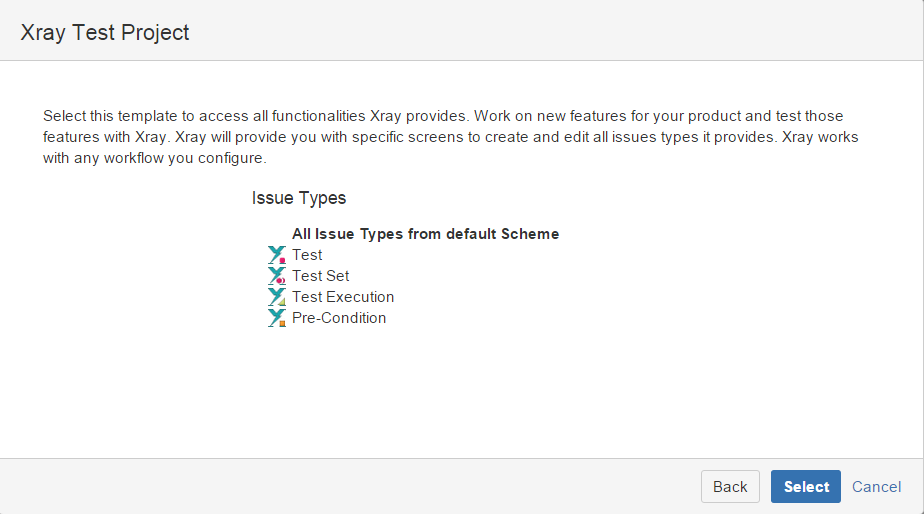Click the empty gray footer area left of Back
This screenshot has height=514, width=924.
pos(350,486)
